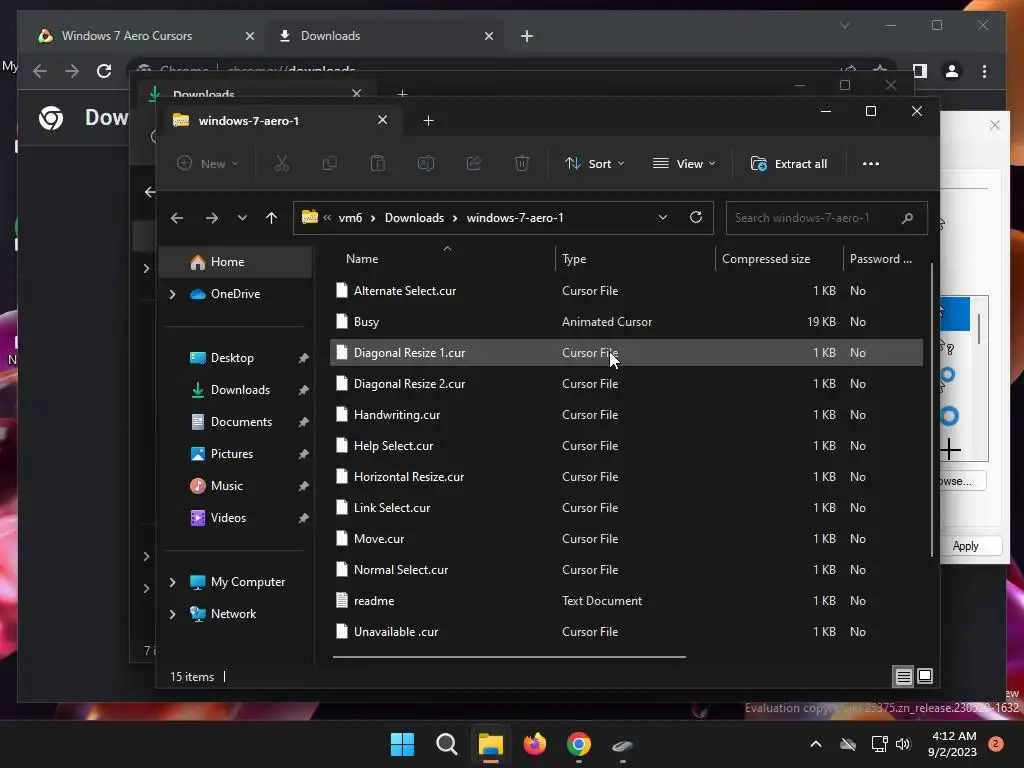Image resolution: width=1024 pixels, height=768 pixels.
Task: Open address bar history dropdown
Action: point(663,217)
